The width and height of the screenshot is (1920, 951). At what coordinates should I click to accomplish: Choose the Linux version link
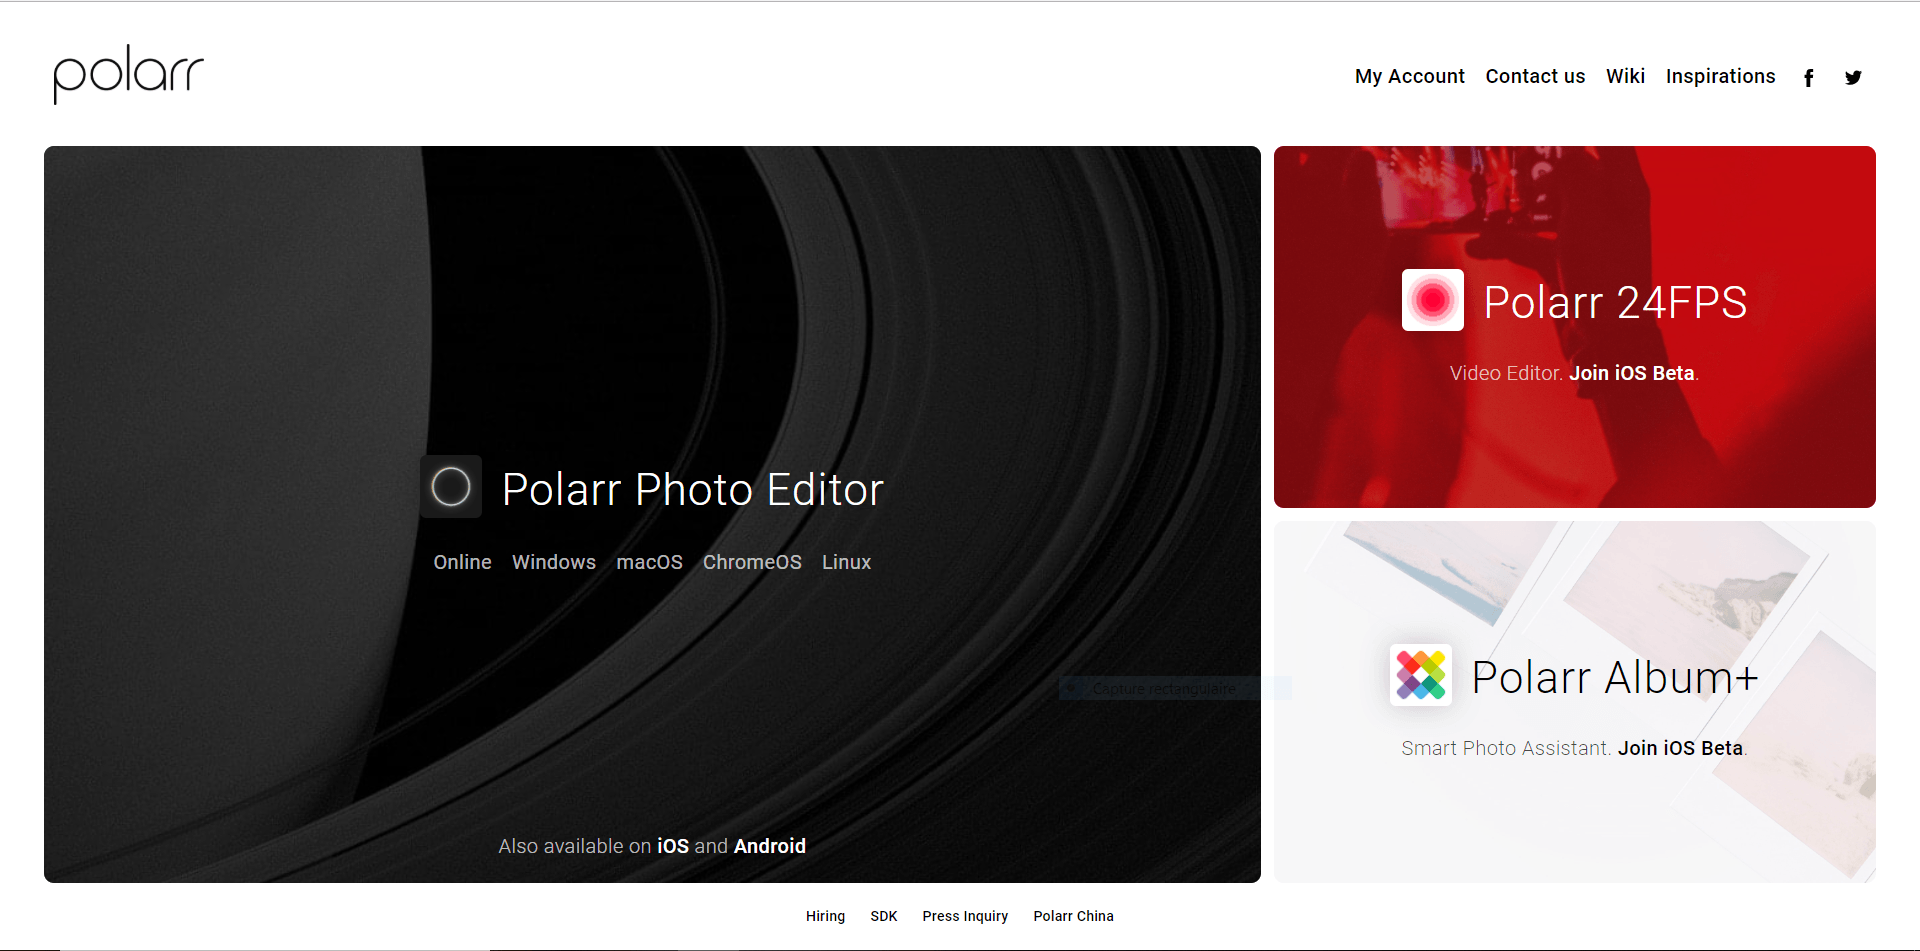[846, 562]
